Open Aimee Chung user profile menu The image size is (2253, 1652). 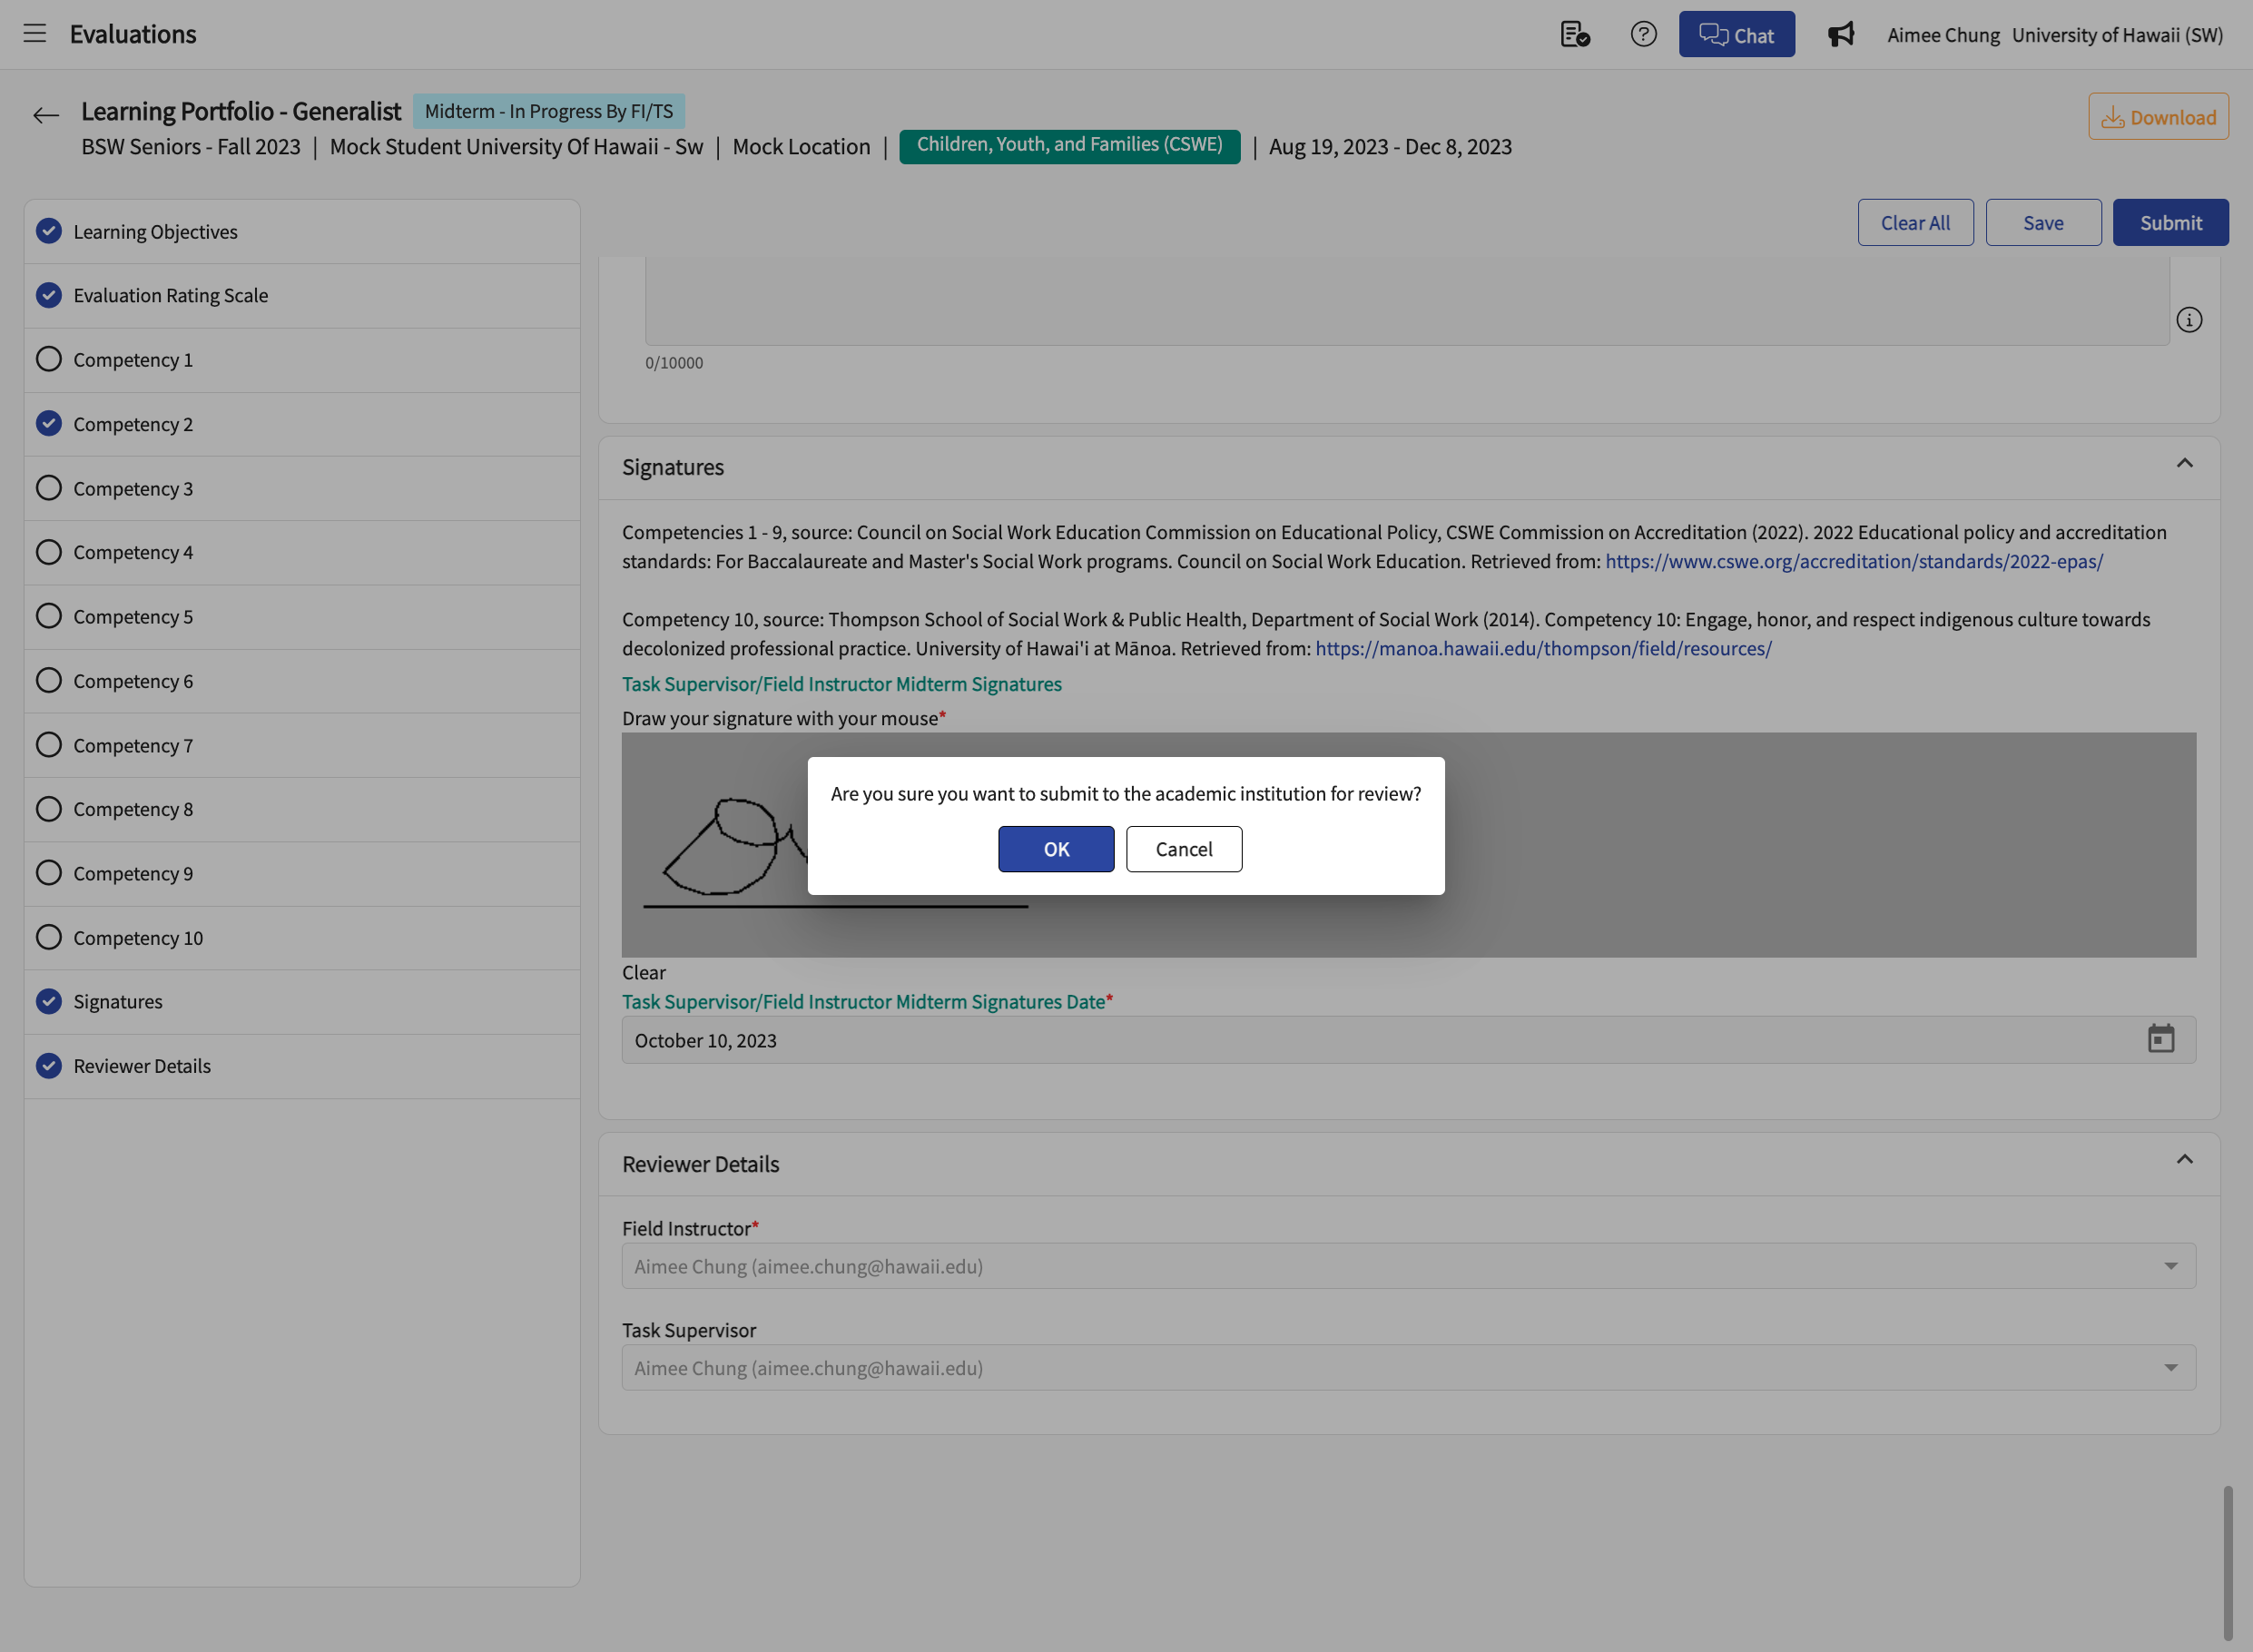tap(1943, 35)
